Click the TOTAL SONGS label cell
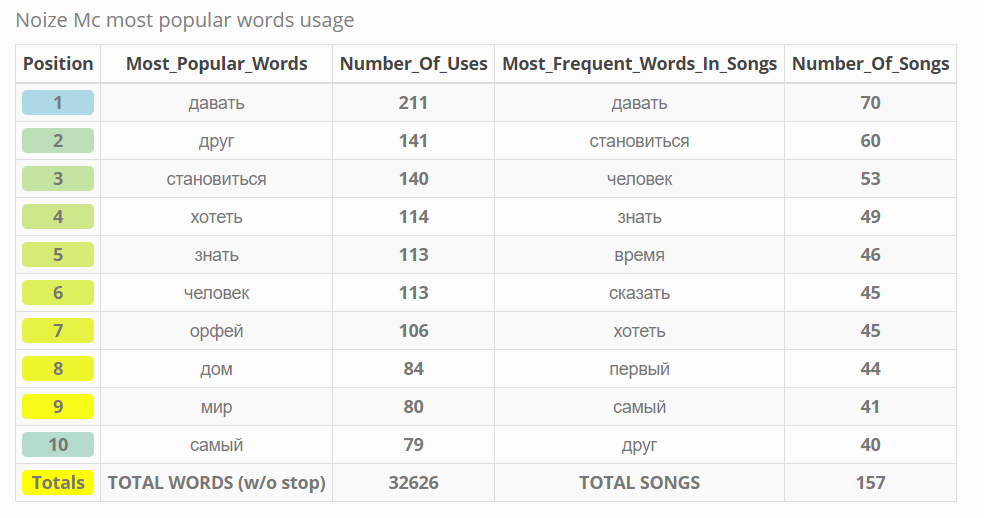The height and width of the screenshot is (518, 984). [x=639, y=483]
